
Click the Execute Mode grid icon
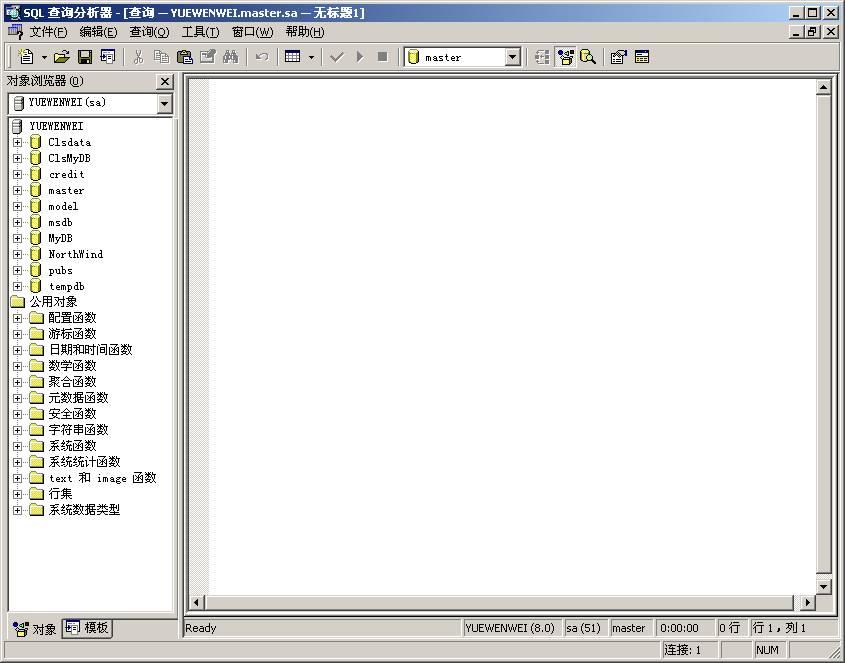click(293, 57)
